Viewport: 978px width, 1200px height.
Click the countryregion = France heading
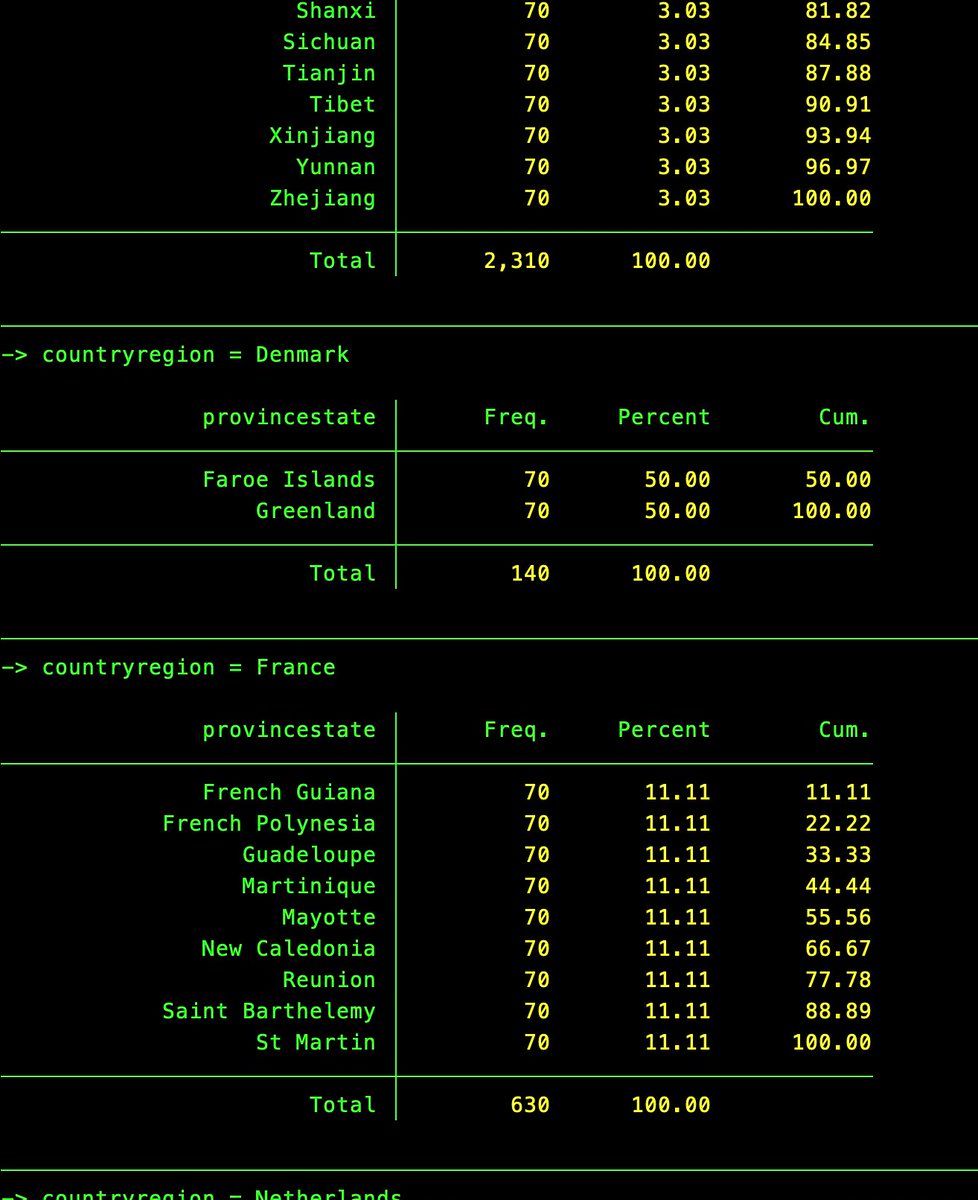(x=188, y=668)
